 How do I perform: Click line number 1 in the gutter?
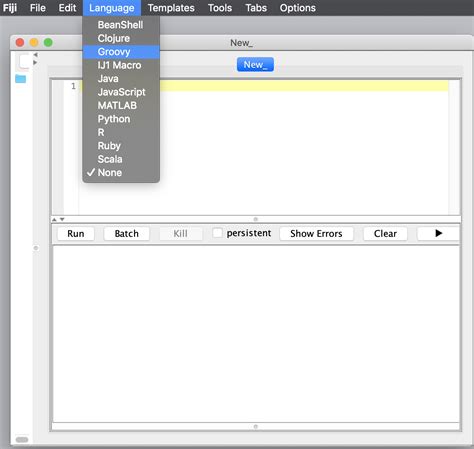coord(73,86)
